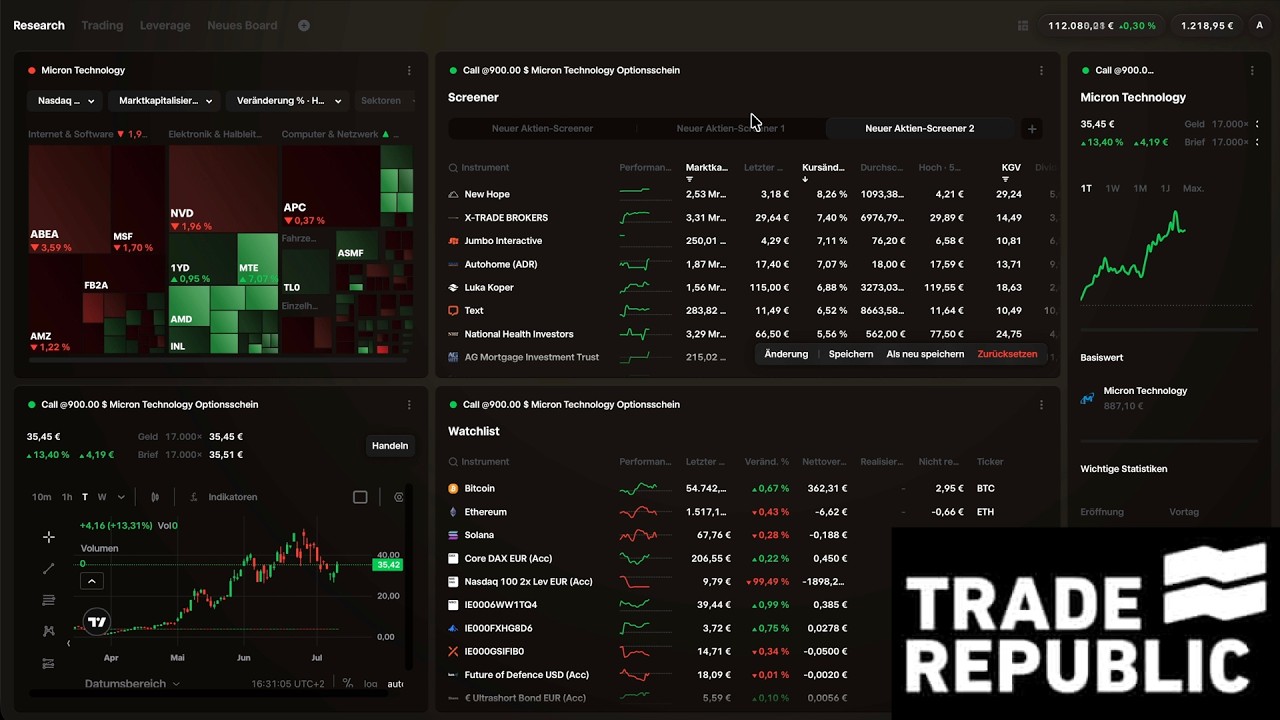Open the Research board tab

[x=39, y=25]
